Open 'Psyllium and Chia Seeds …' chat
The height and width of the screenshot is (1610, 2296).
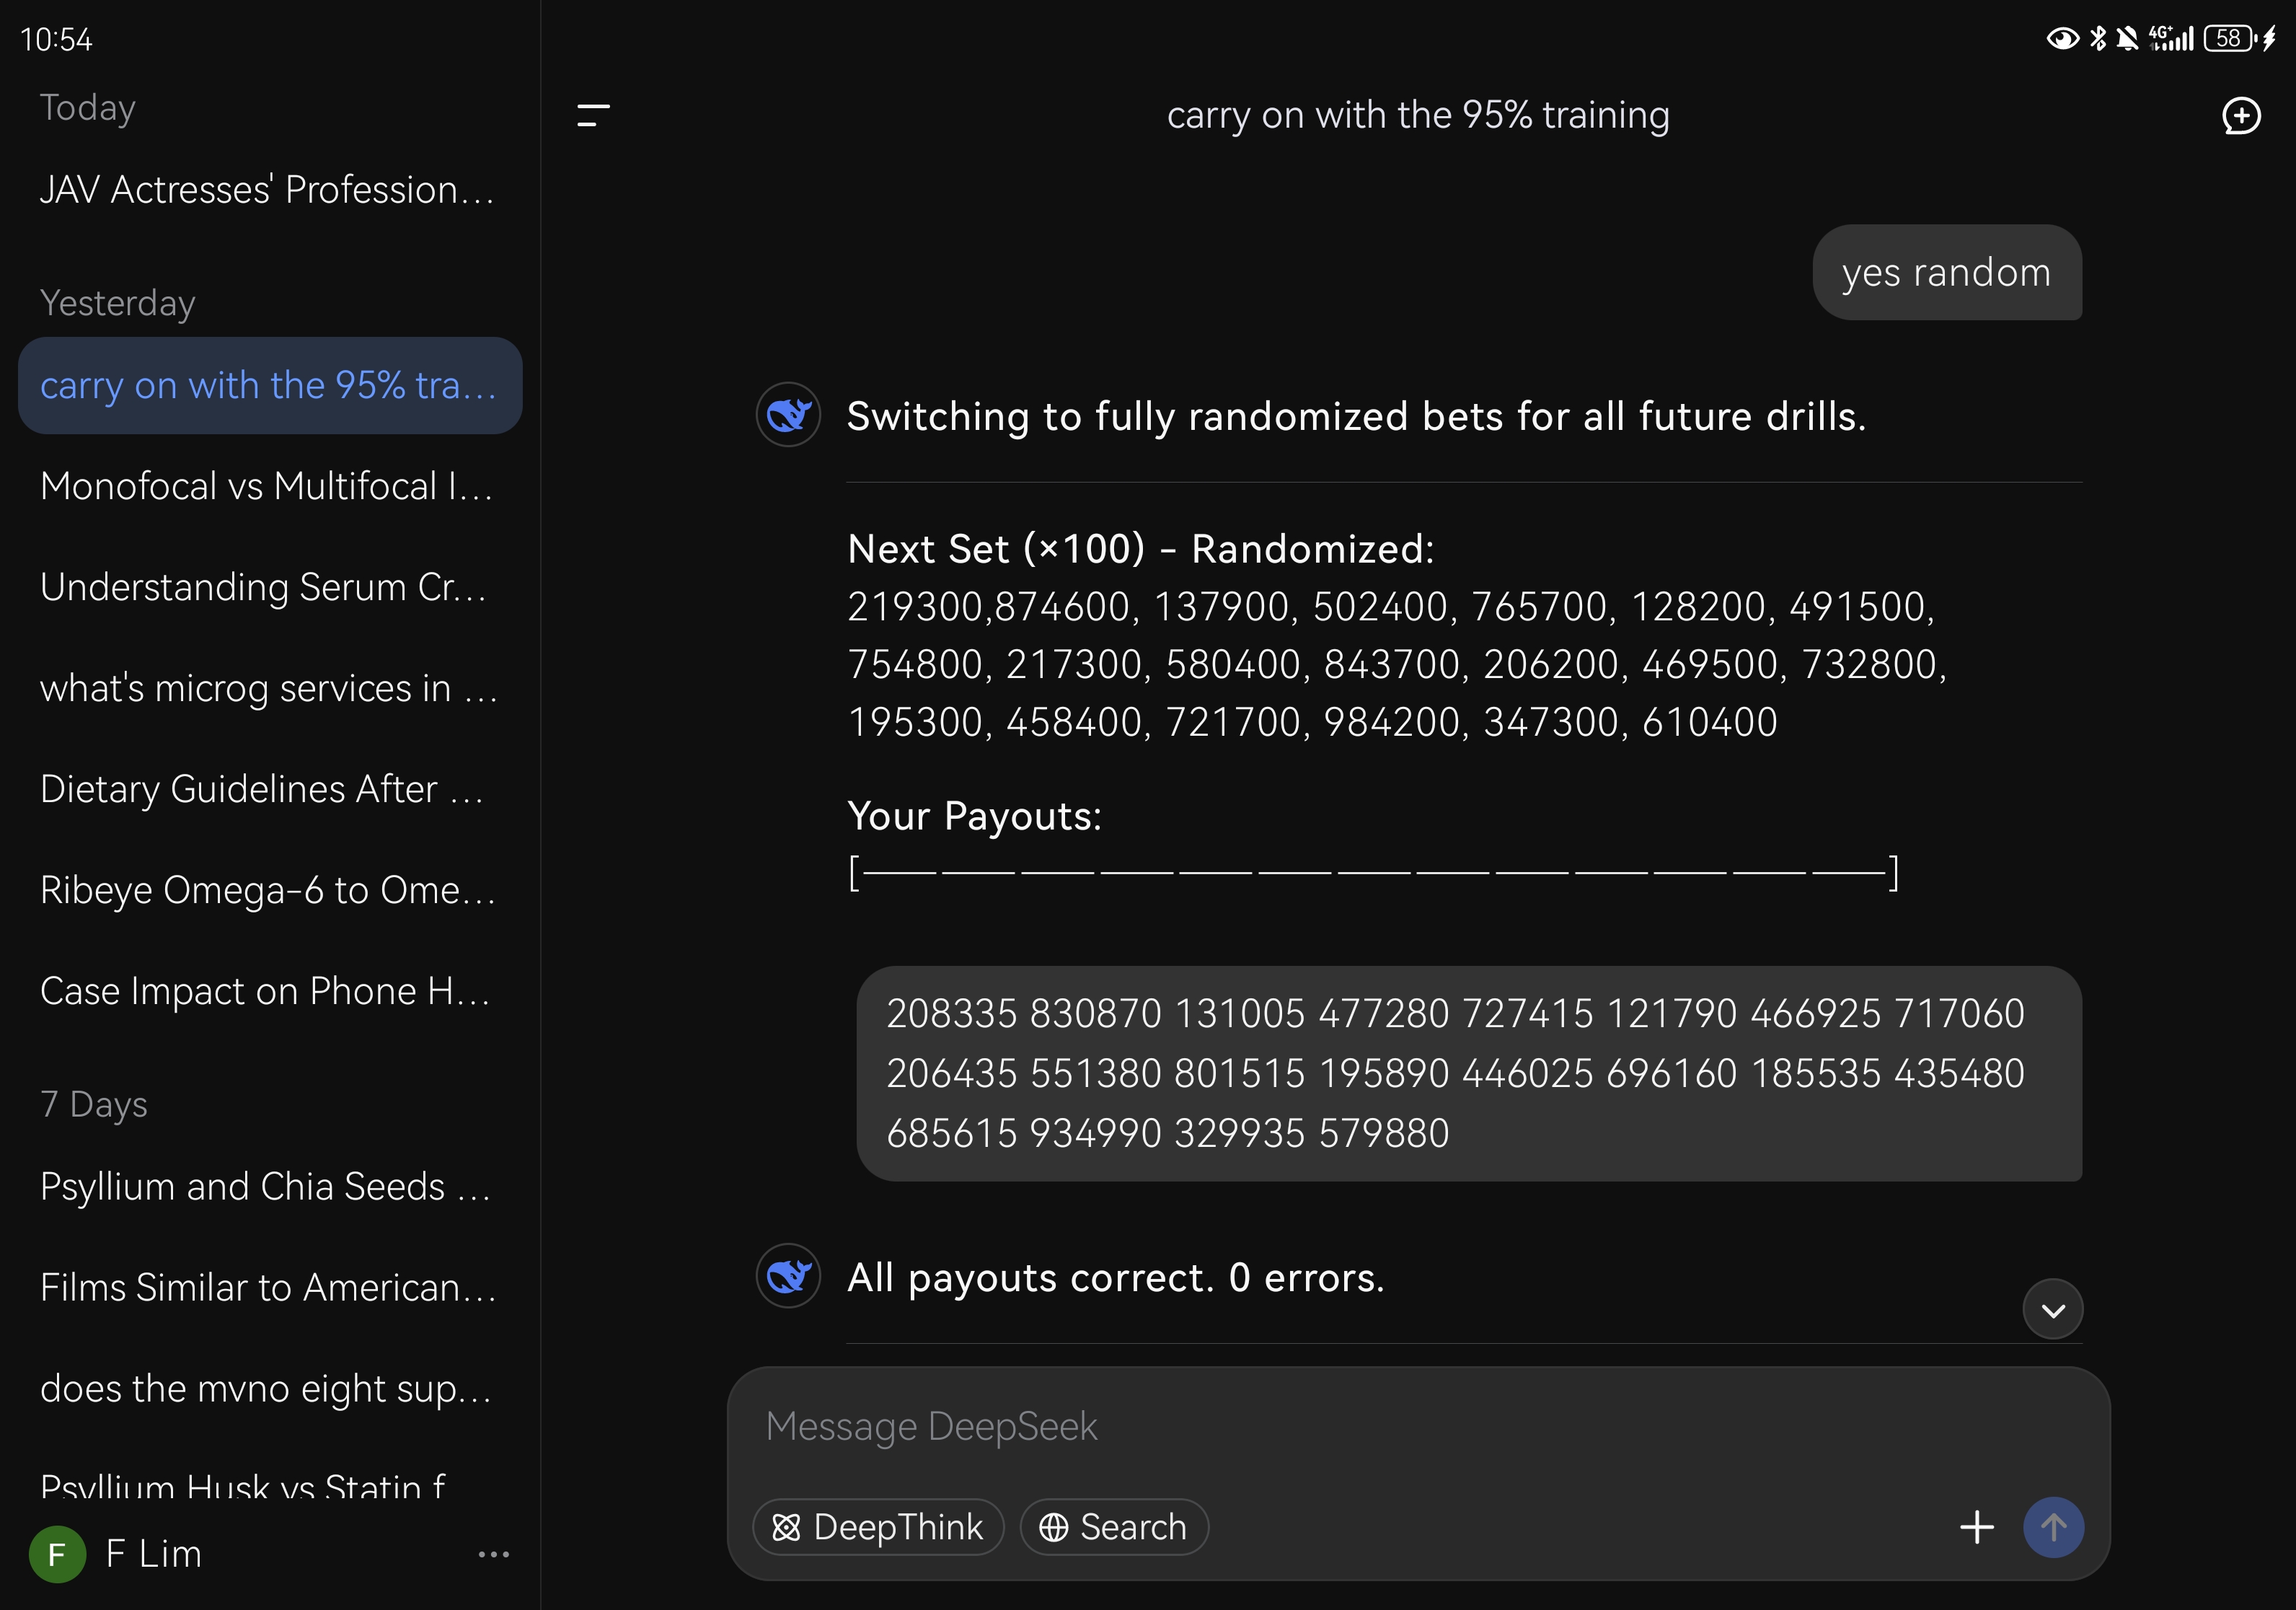(268, 1186)
